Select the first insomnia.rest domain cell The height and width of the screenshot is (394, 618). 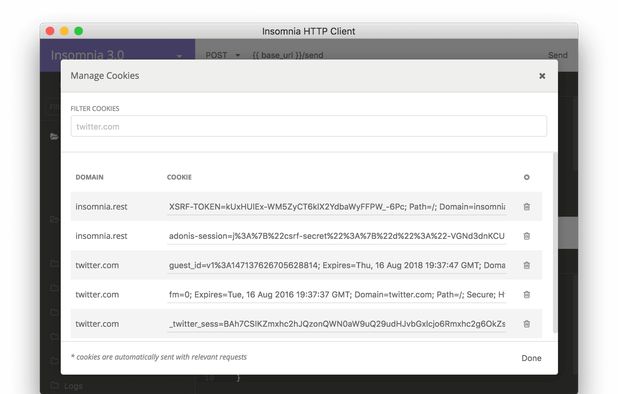[101, 207]
